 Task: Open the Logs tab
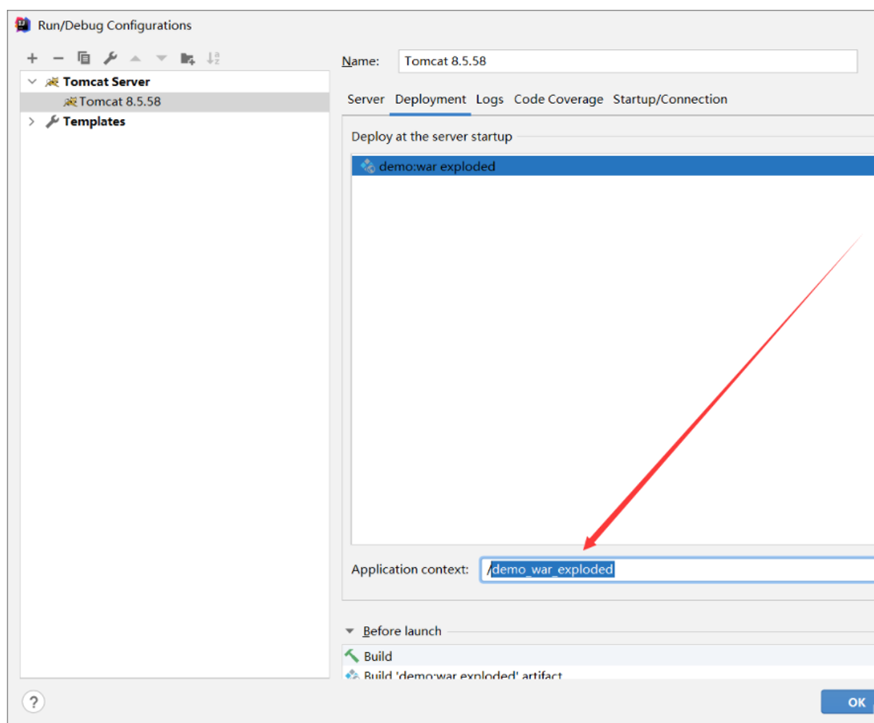tap(489, 99)
